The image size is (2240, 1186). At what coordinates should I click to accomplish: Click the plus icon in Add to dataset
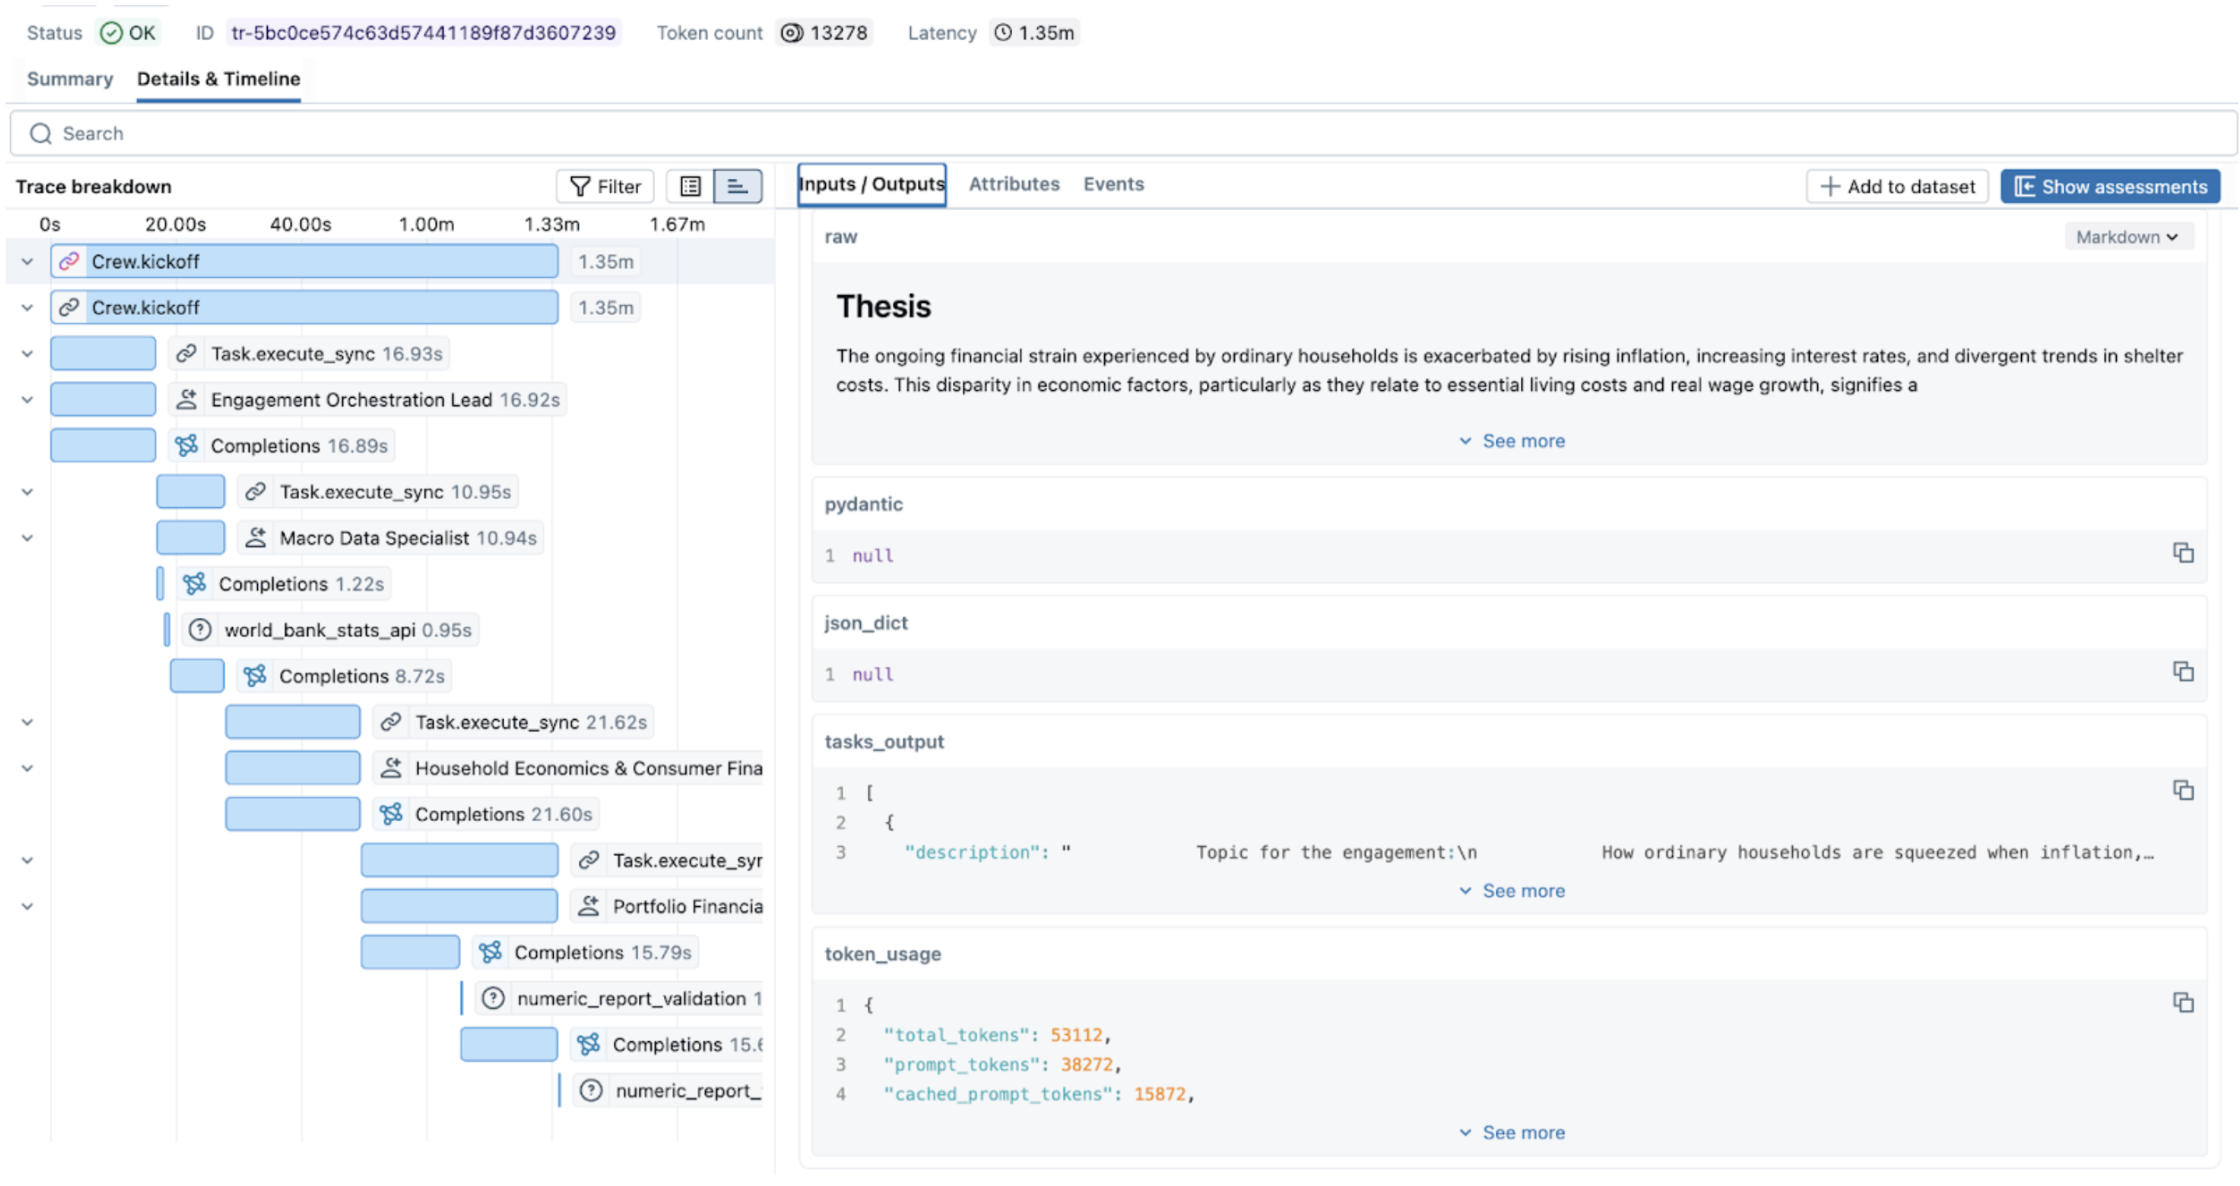click(1830, 187)
